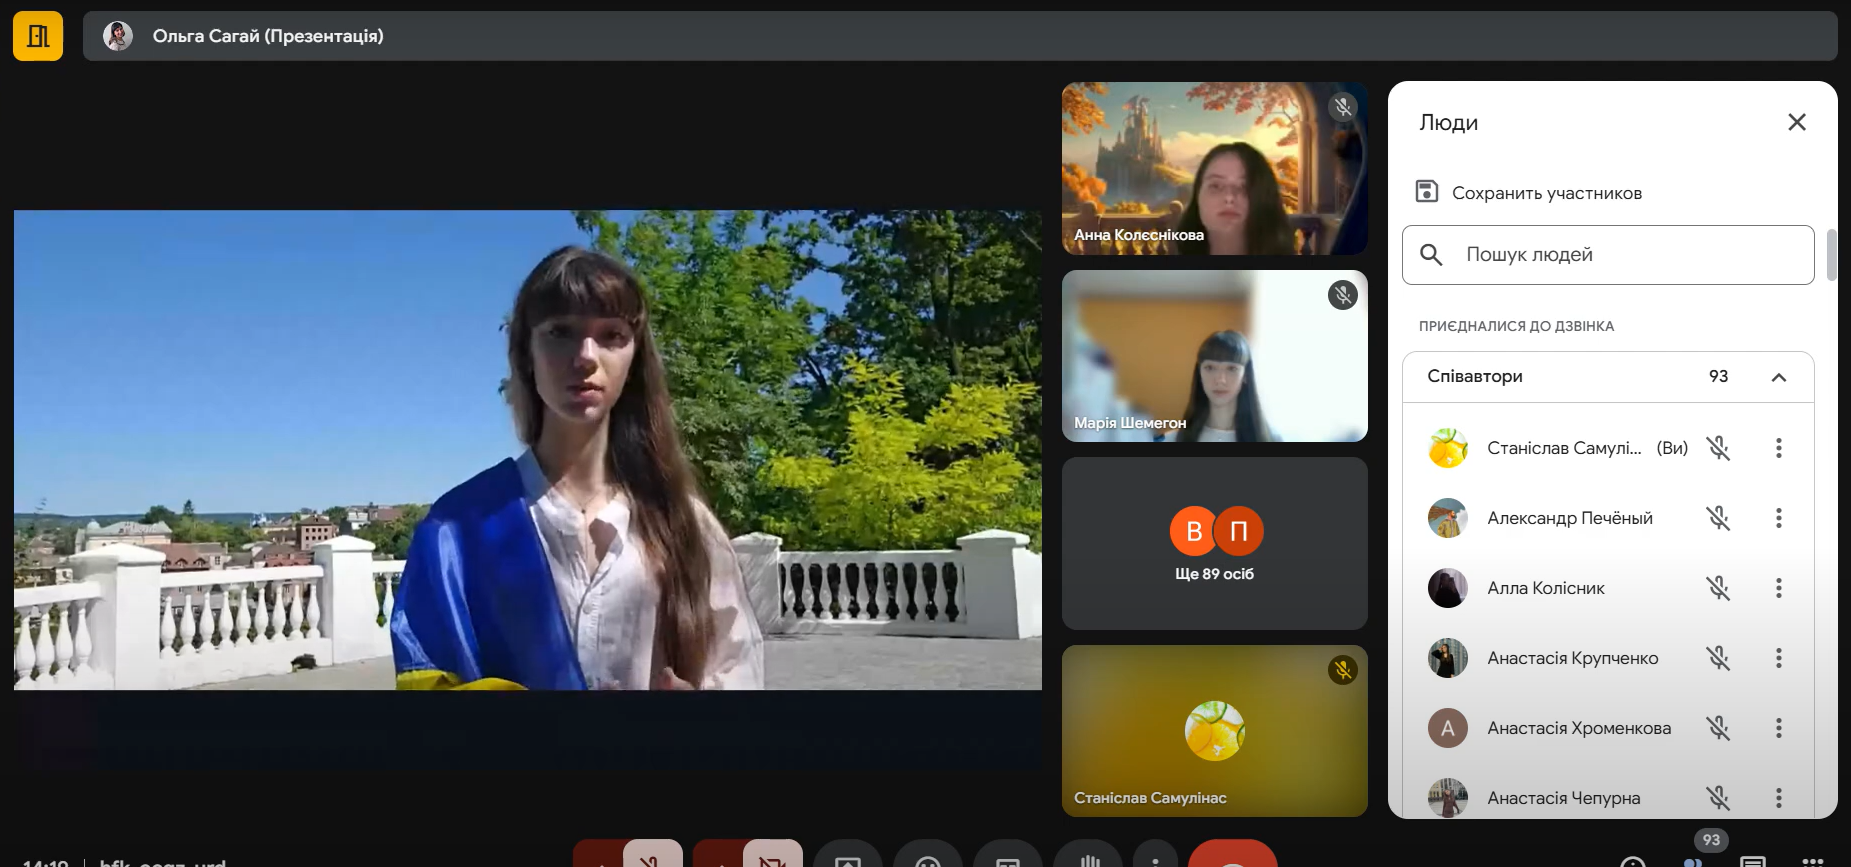Click red leave call button
Viewport: 1851px width, 867px height.
[x=1232, y=857]
